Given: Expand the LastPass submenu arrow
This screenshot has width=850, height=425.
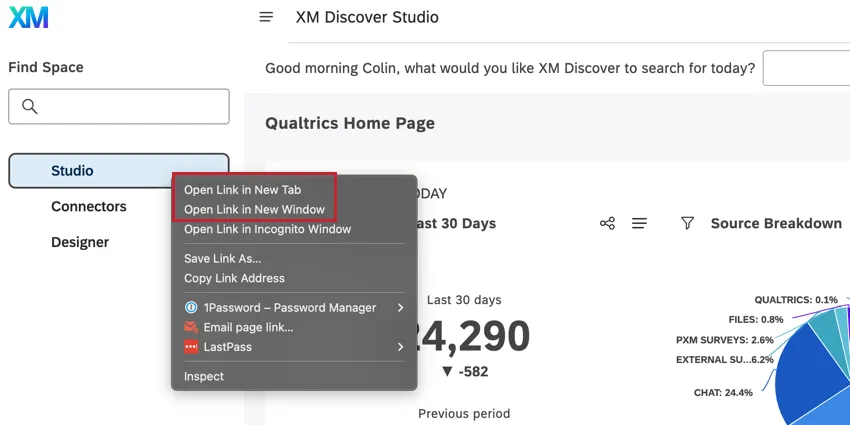Looking at the screenshot, I should pyautogui.click(x=400, y=347).
